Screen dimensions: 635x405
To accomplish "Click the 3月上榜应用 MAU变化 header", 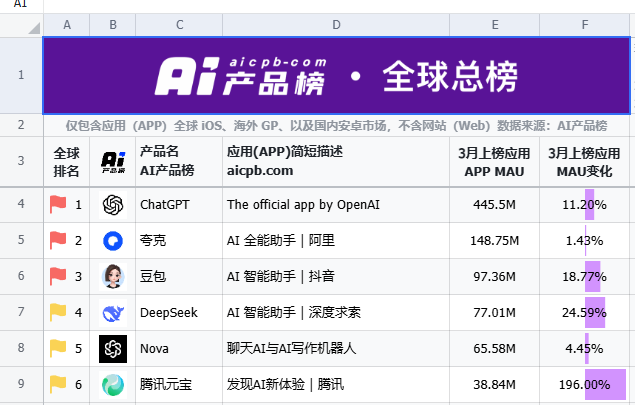I will [584, 162].
